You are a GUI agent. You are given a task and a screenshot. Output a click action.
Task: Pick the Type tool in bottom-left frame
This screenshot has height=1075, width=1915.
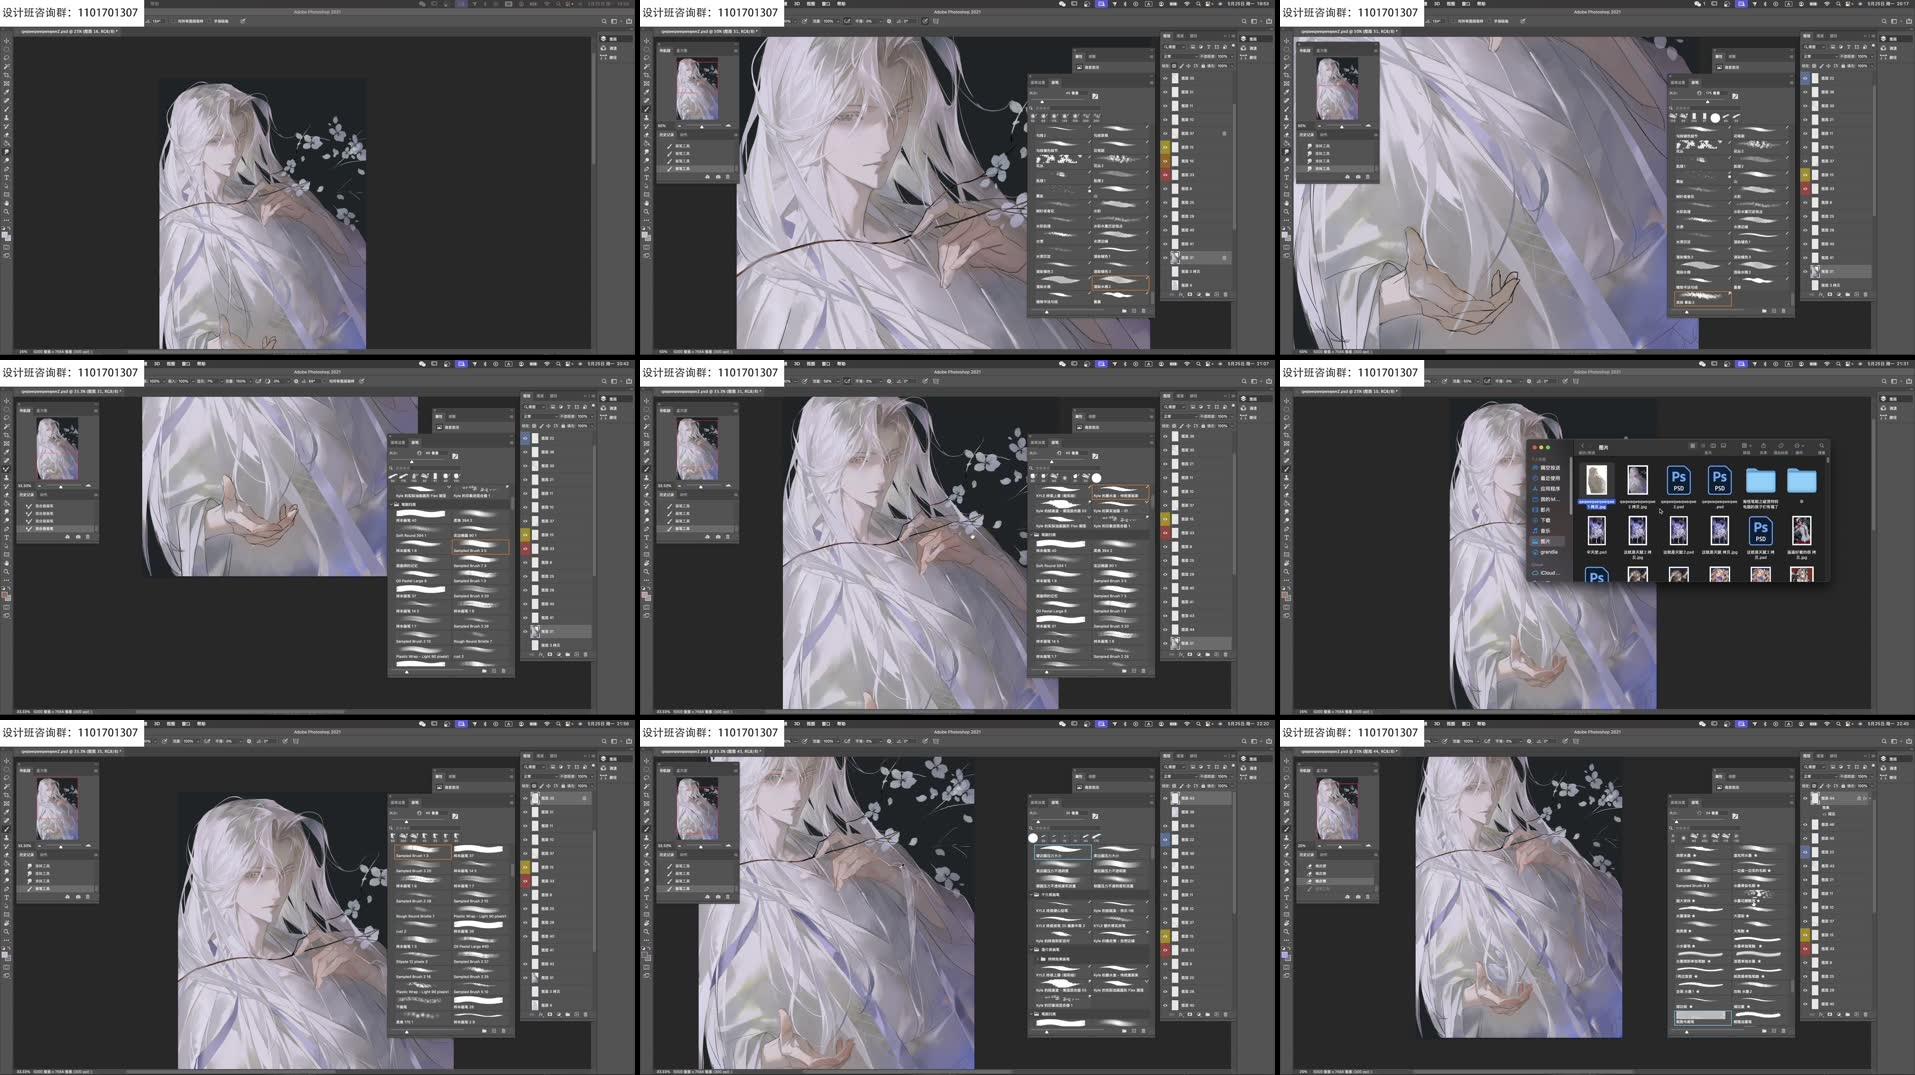[6, 897]
